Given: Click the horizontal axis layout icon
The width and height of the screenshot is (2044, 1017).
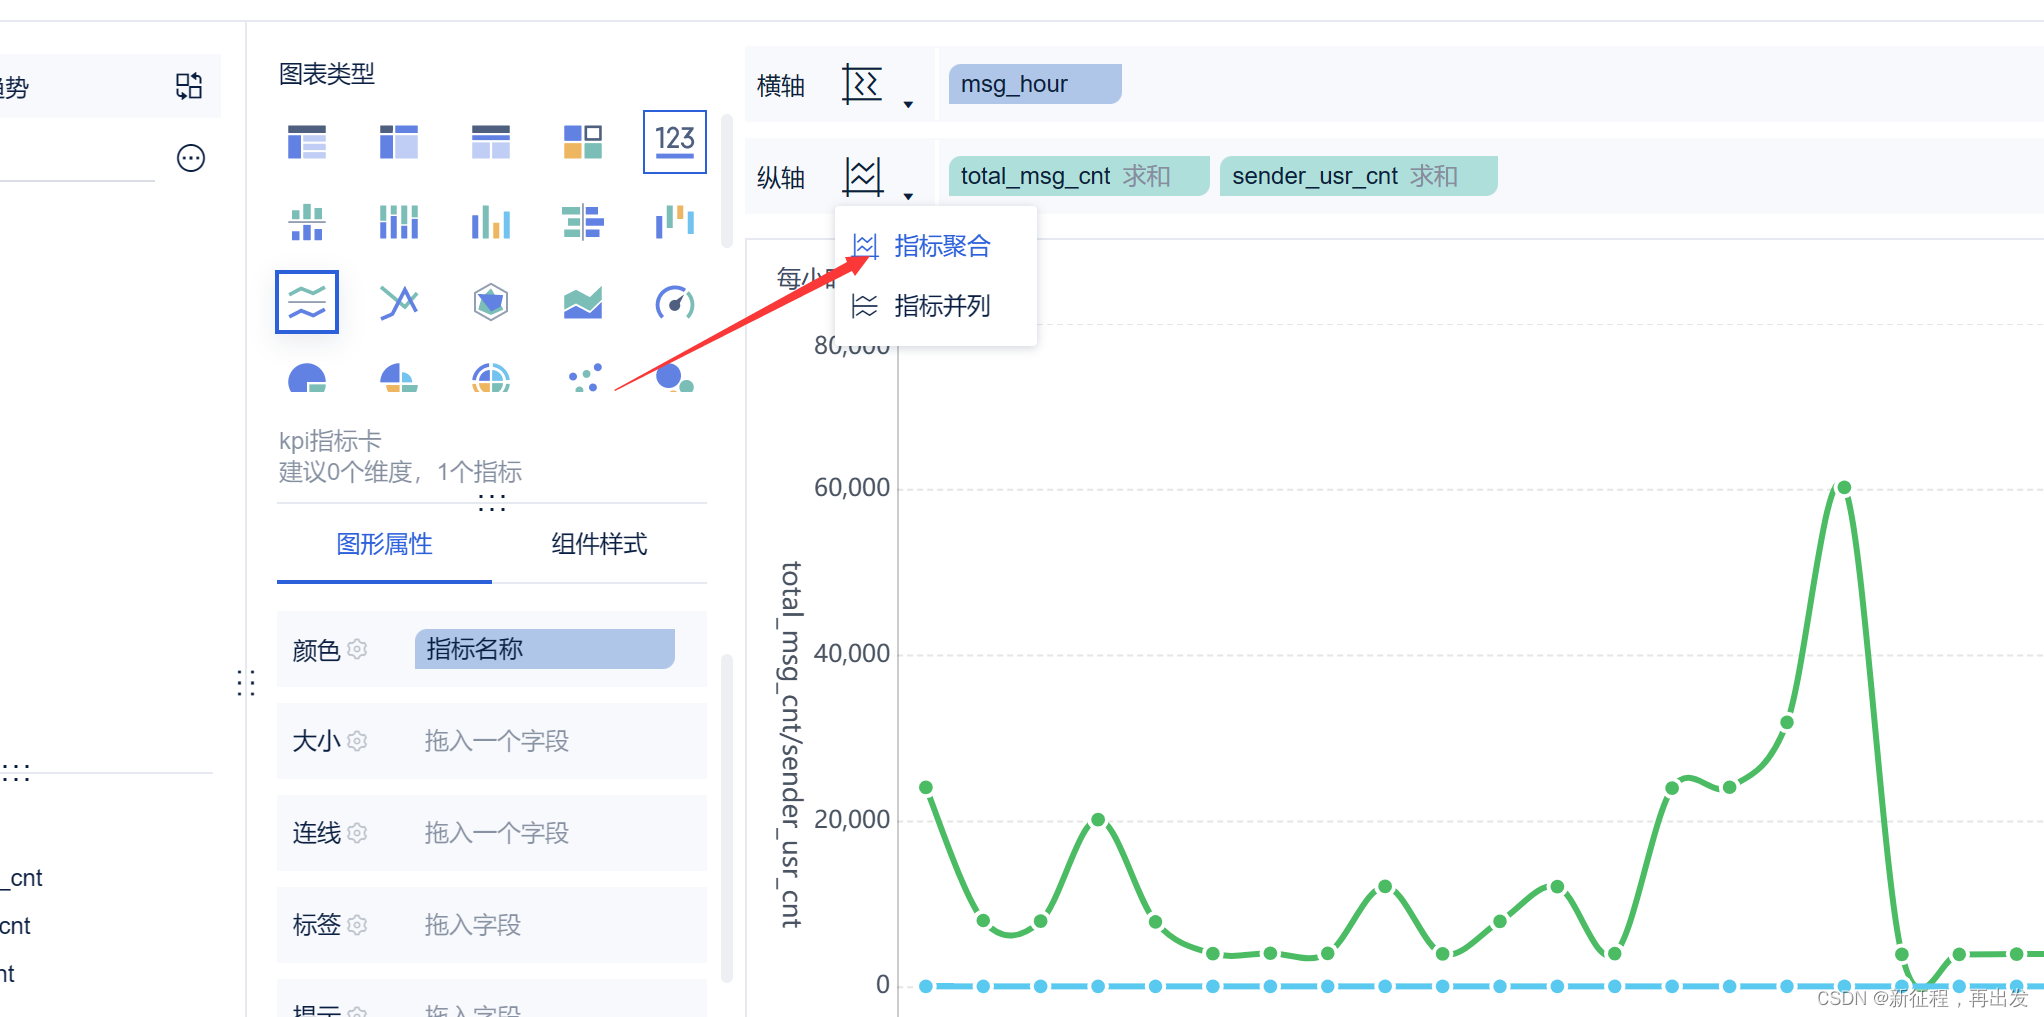Looking at the screenshot, I should pyautogui.click(x=862, y=84).
